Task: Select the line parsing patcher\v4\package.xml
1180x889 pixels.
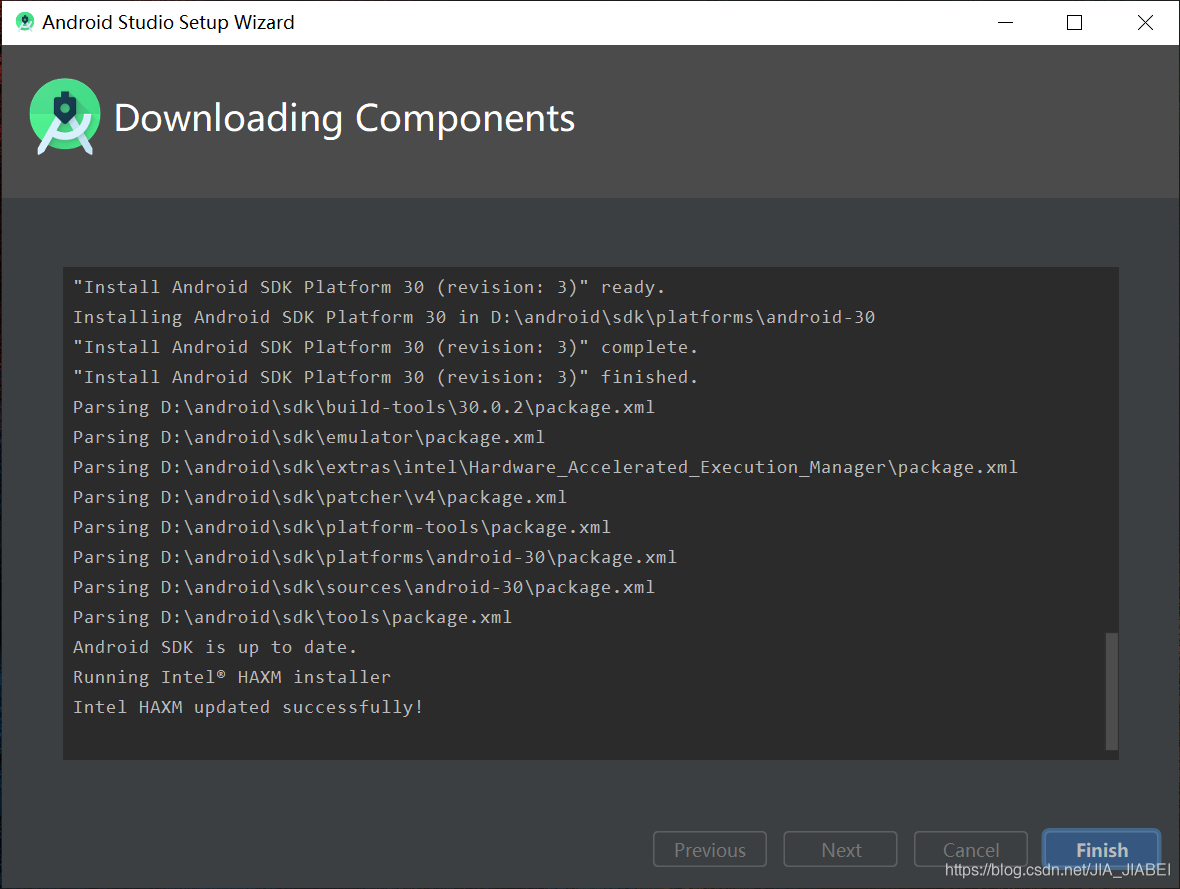Action: click(320, 497)
